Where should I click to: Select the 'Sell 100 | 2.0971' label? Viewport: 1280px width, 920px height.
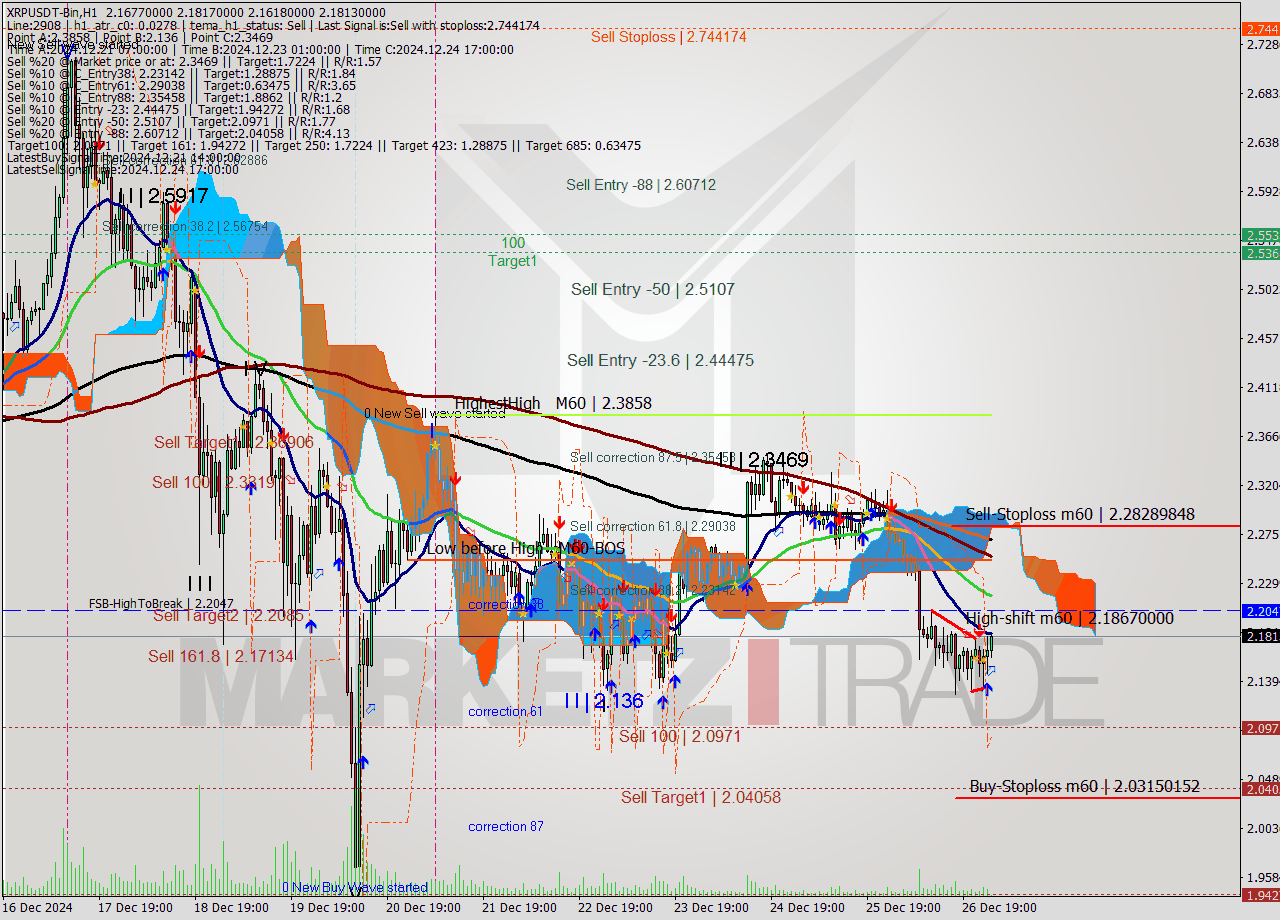coord(680,737)
